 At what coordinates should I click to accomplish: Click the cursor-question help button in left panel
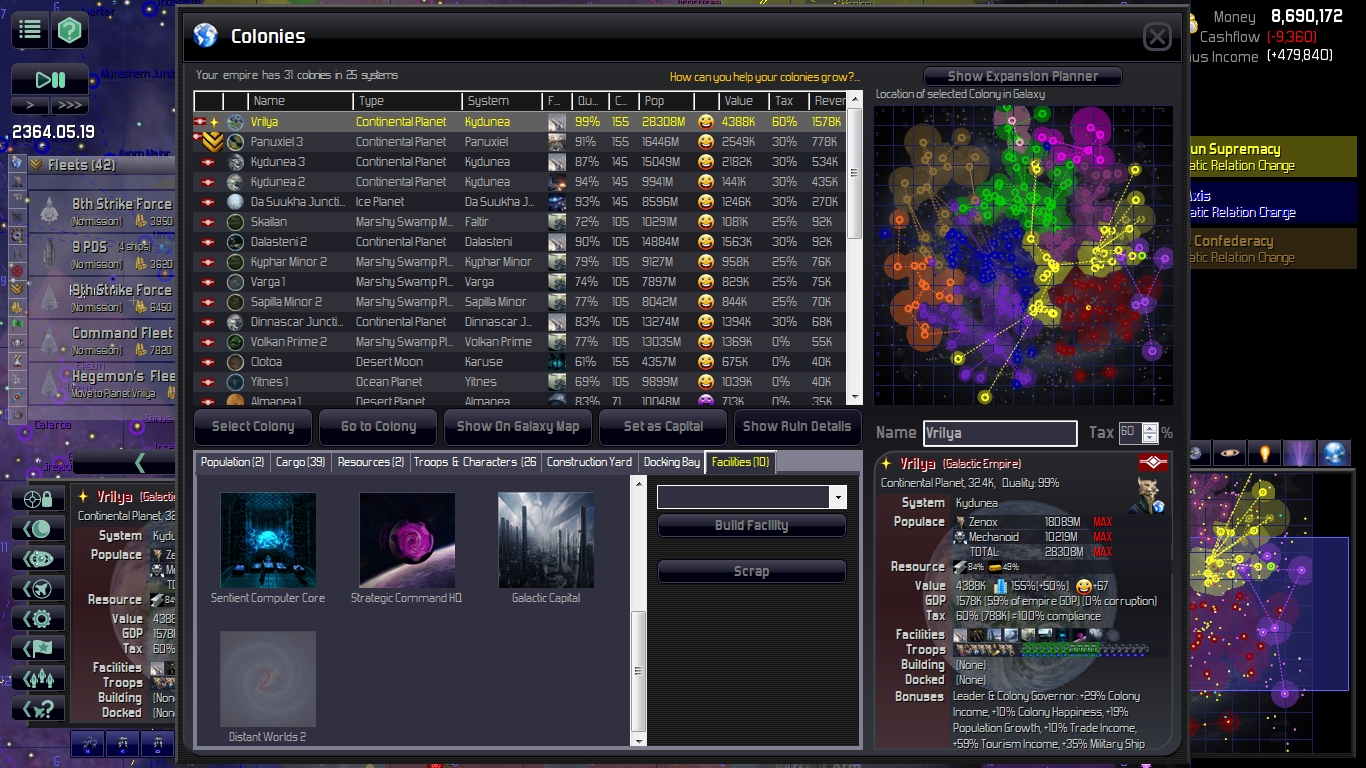point(38,708)
